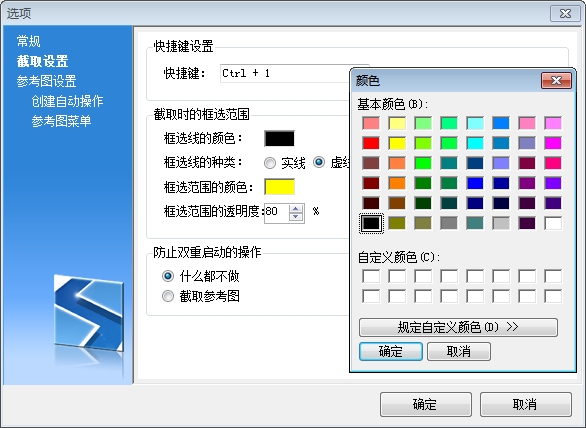Select the first custom color slot
The height and width of the screenshot is (428, 586).
click(371, 277)
